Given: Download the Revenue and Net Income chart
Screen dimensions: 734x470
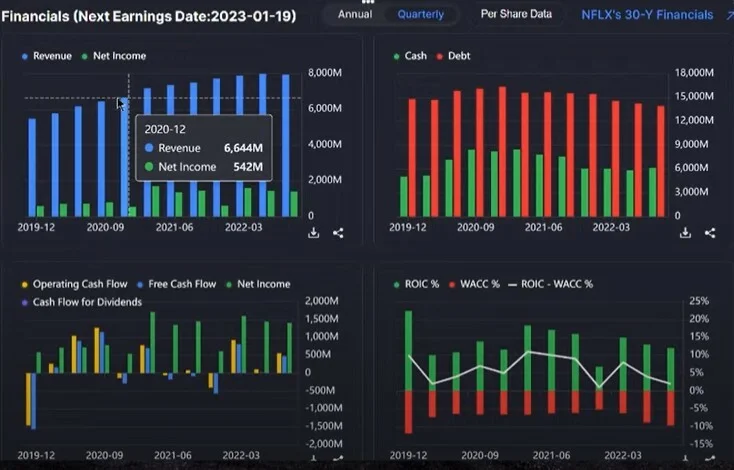Looking at the screenshot, I should [314, 233].
